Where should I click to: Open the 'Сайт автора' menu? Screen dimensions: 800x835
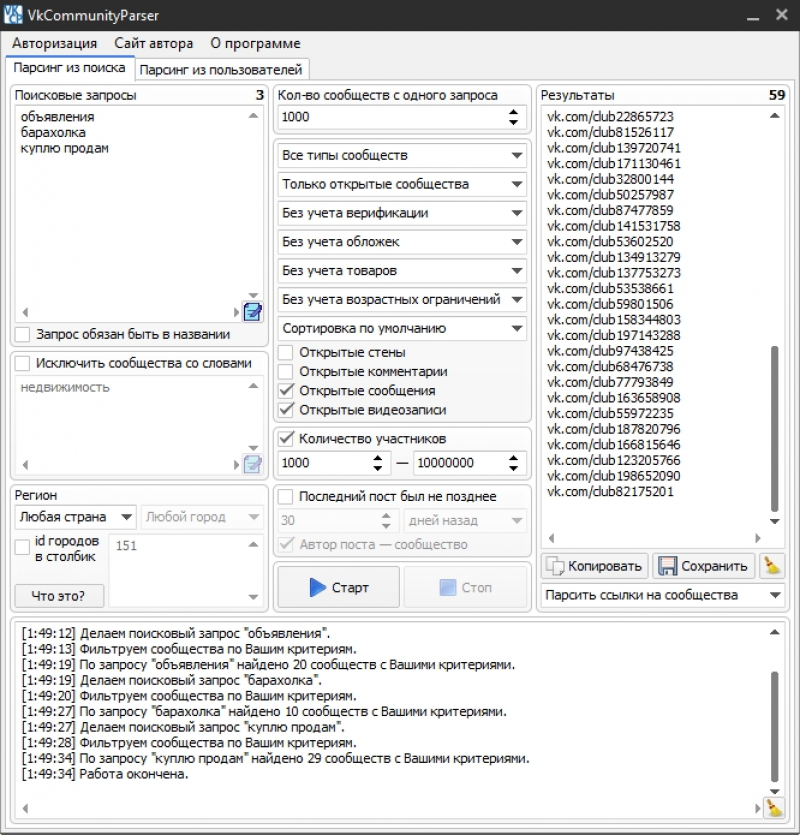[153, 43]
